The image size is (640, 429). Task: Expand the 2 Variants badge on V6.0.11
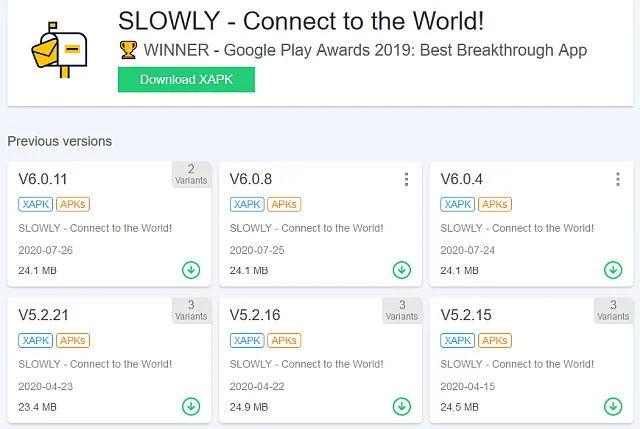coord(191,175)
